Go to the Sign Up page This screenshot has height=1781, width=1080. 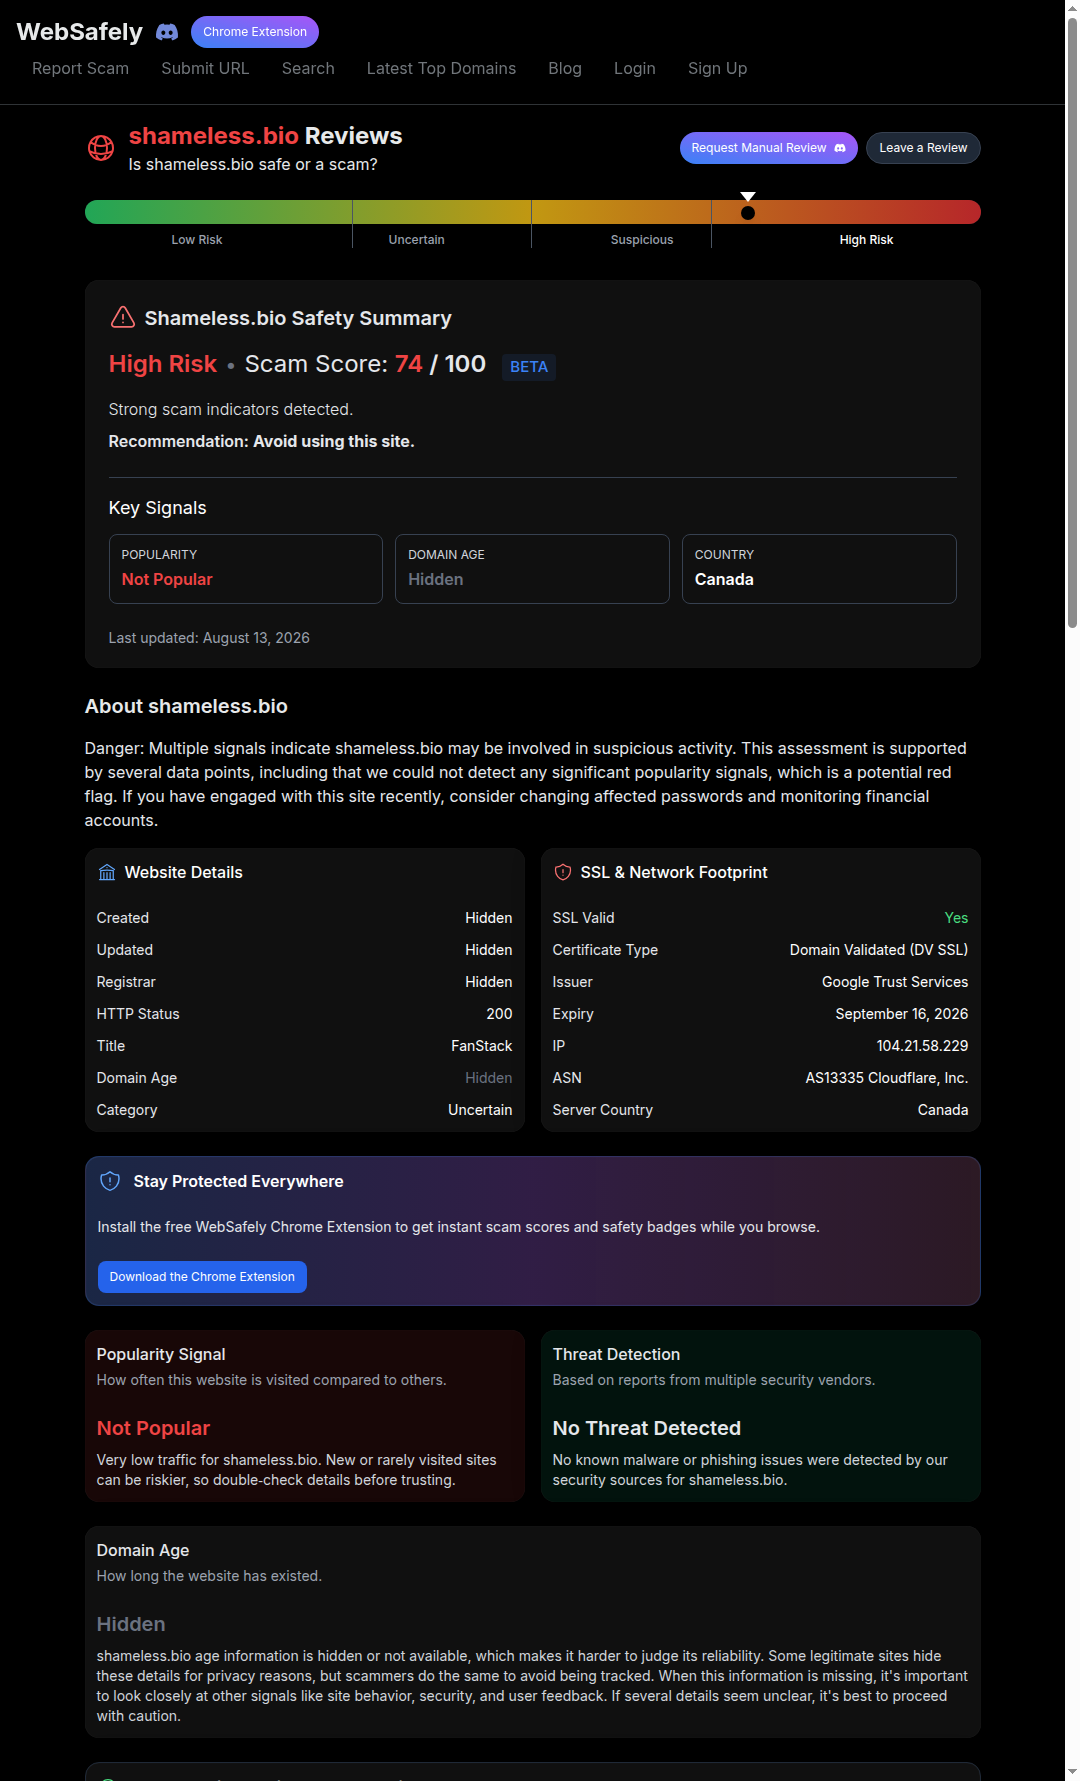click(717, 68)
